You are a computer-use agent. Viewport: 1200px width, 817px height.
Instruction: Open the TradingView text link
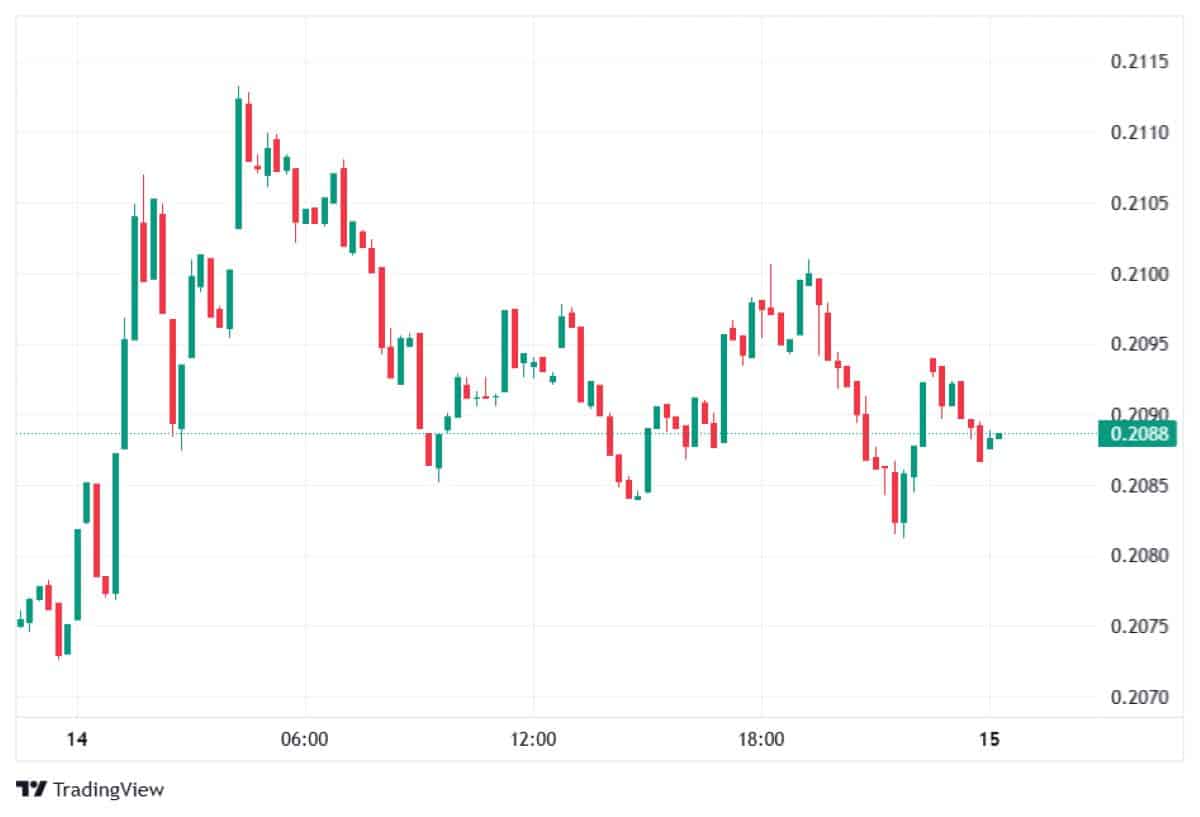(x=108, y=789)
